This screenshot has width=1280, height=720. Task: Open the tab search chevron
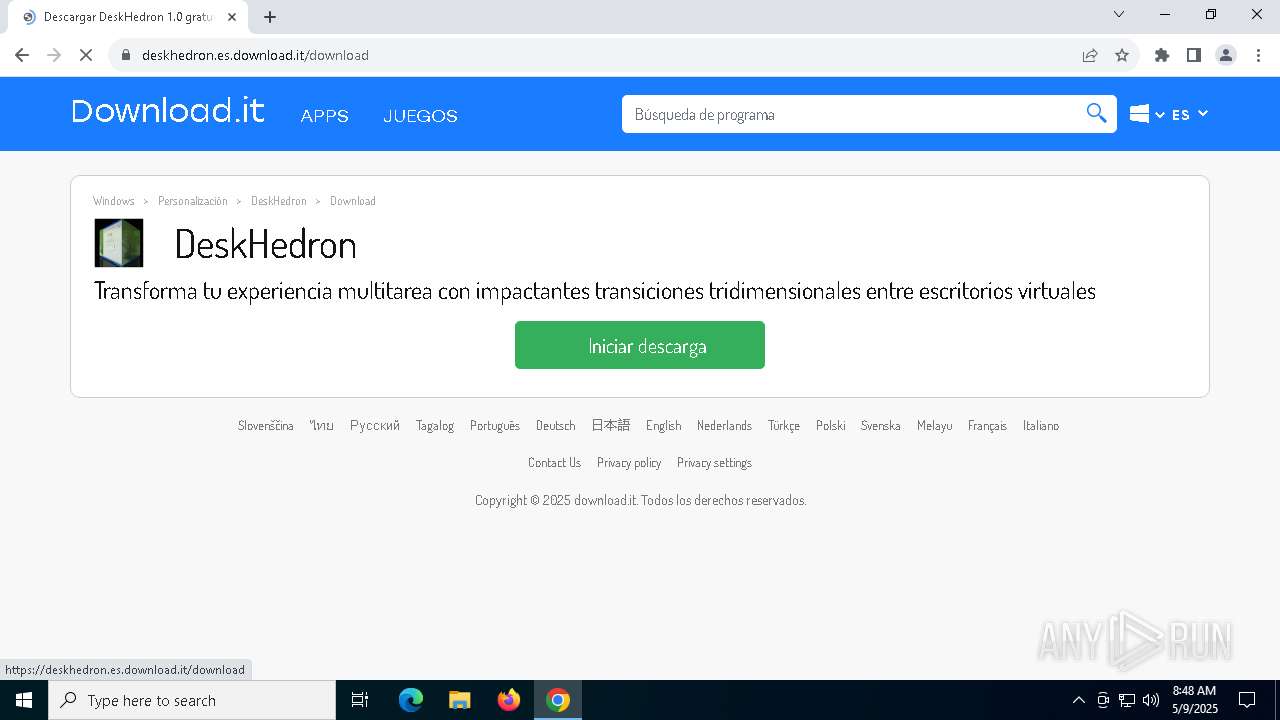click(x=1119, y=14)
